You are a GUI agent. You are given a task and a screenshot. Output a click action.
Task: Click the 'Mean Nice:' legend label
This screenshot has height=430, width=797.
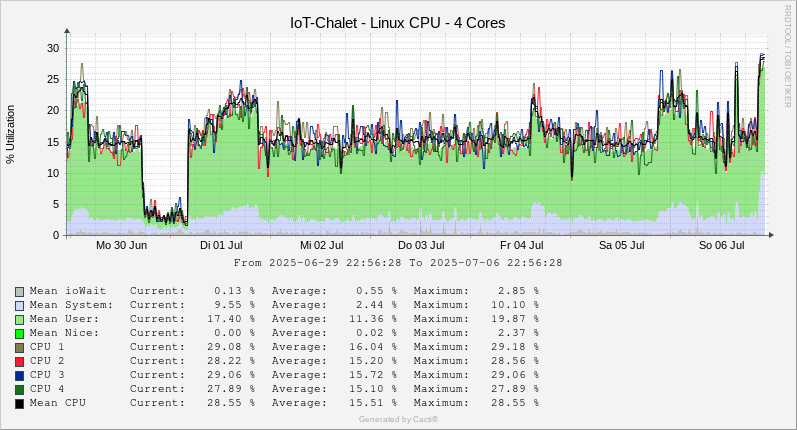(x=65, y=333)
